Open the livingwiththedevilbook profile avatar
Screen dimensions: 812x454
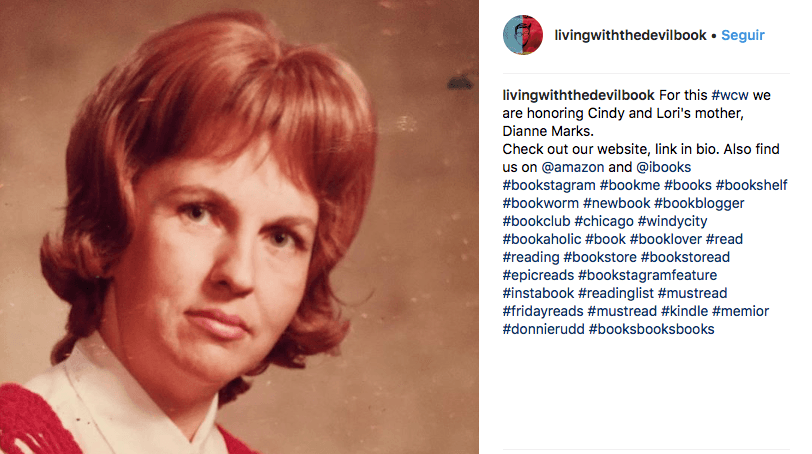pos(523,35)
